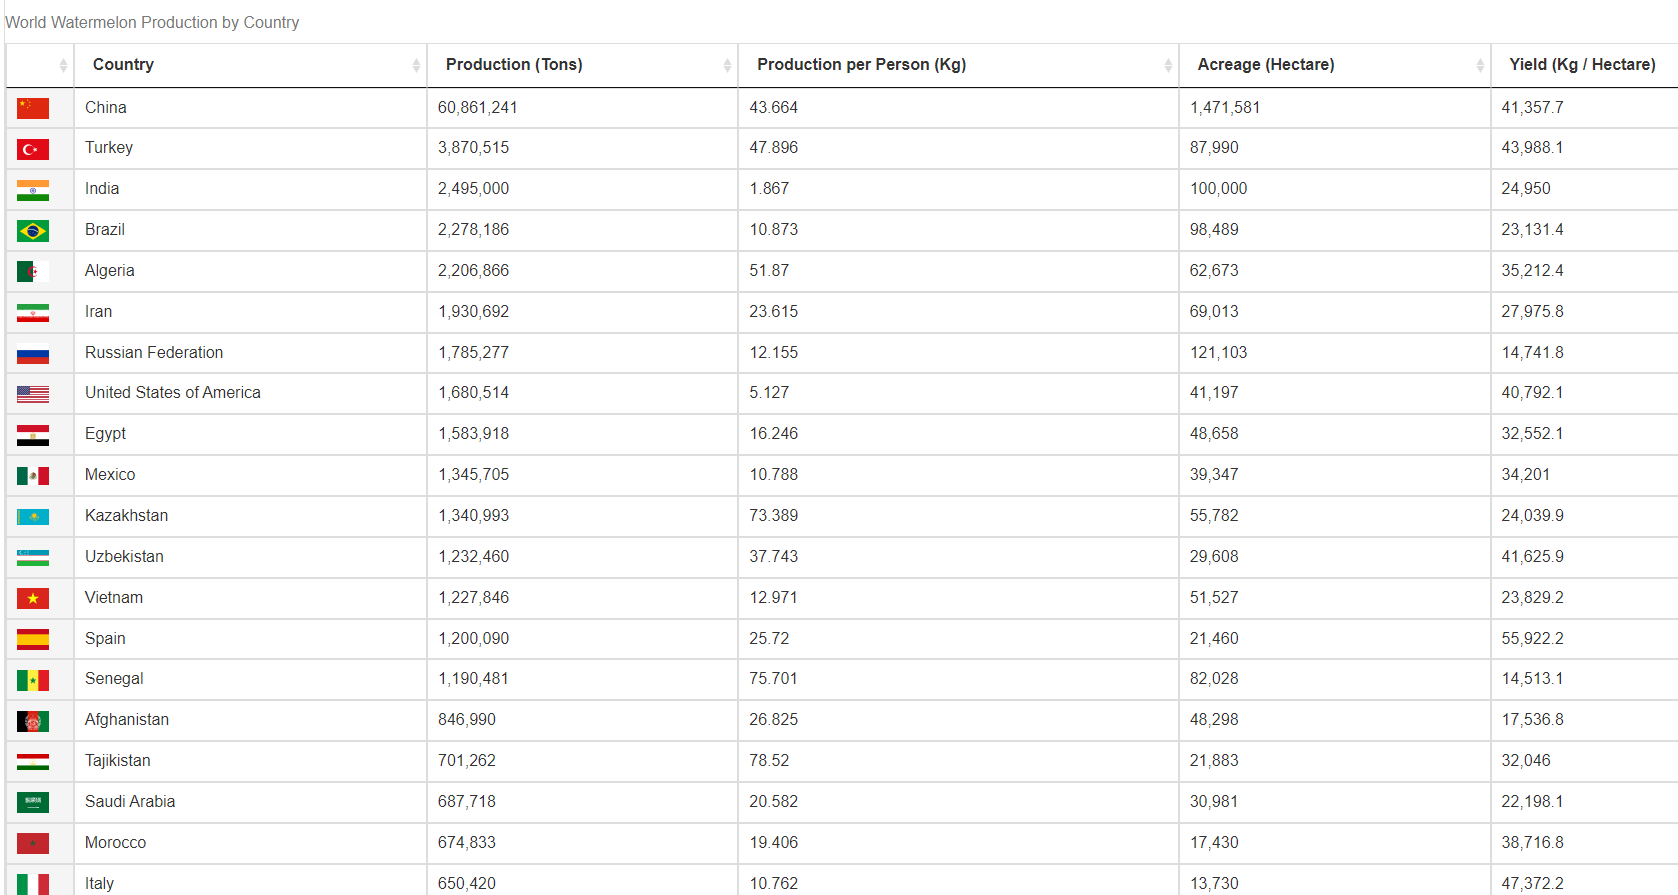Sort by Yield (Kg / Hectare) header
This screenshot has height=895, width=1678.
click(x=1582, y=65)
